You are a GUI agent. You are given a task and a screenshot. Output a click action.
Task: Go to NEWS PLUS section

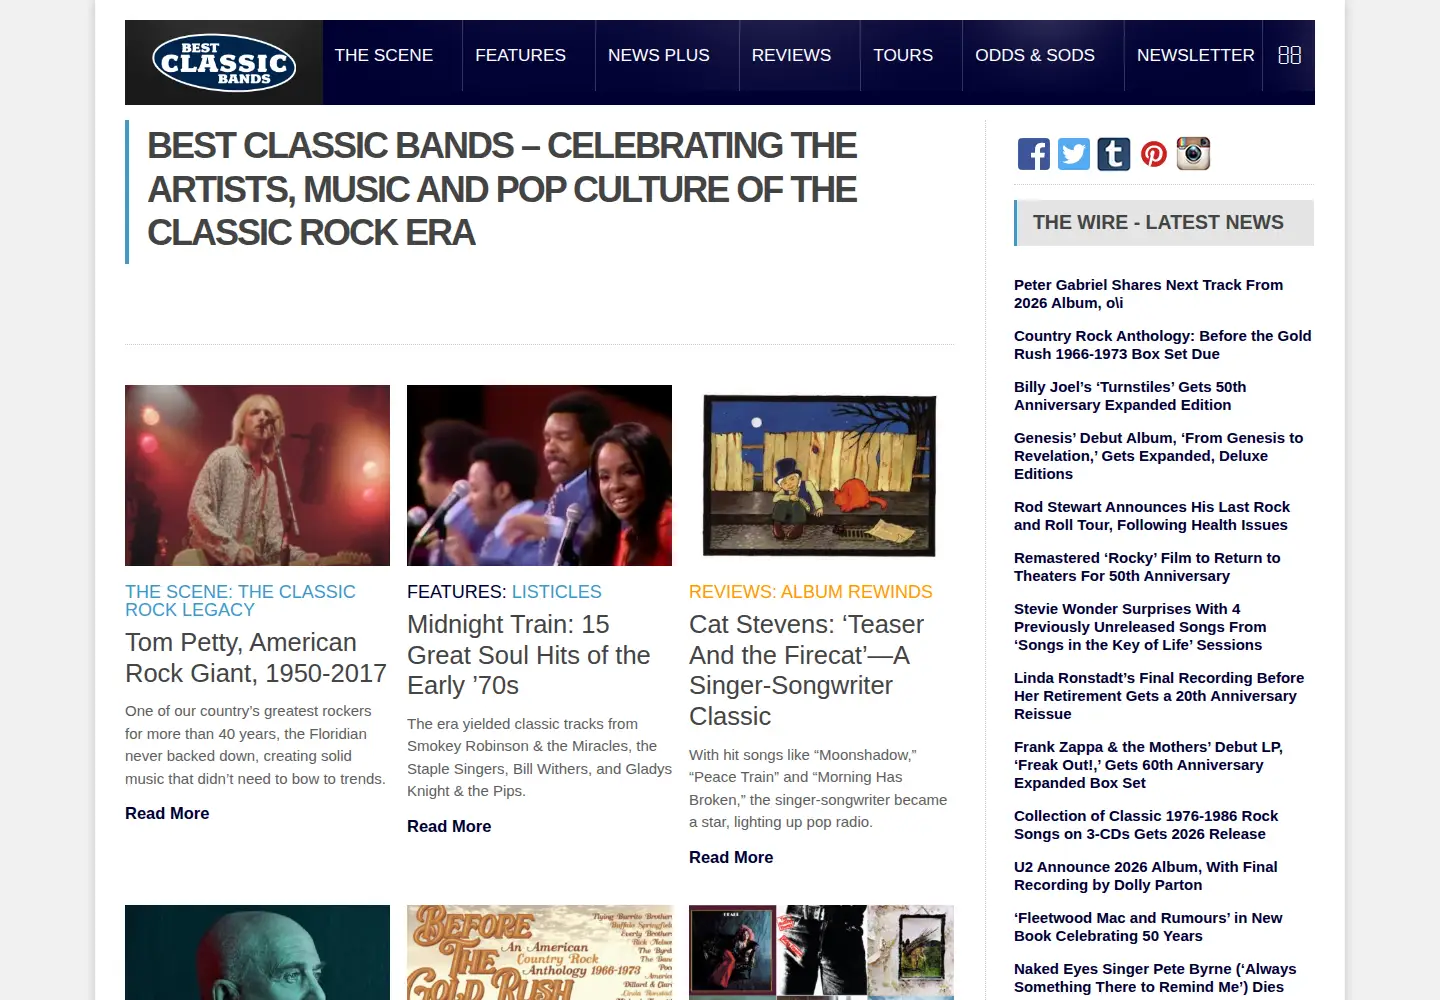659,55
